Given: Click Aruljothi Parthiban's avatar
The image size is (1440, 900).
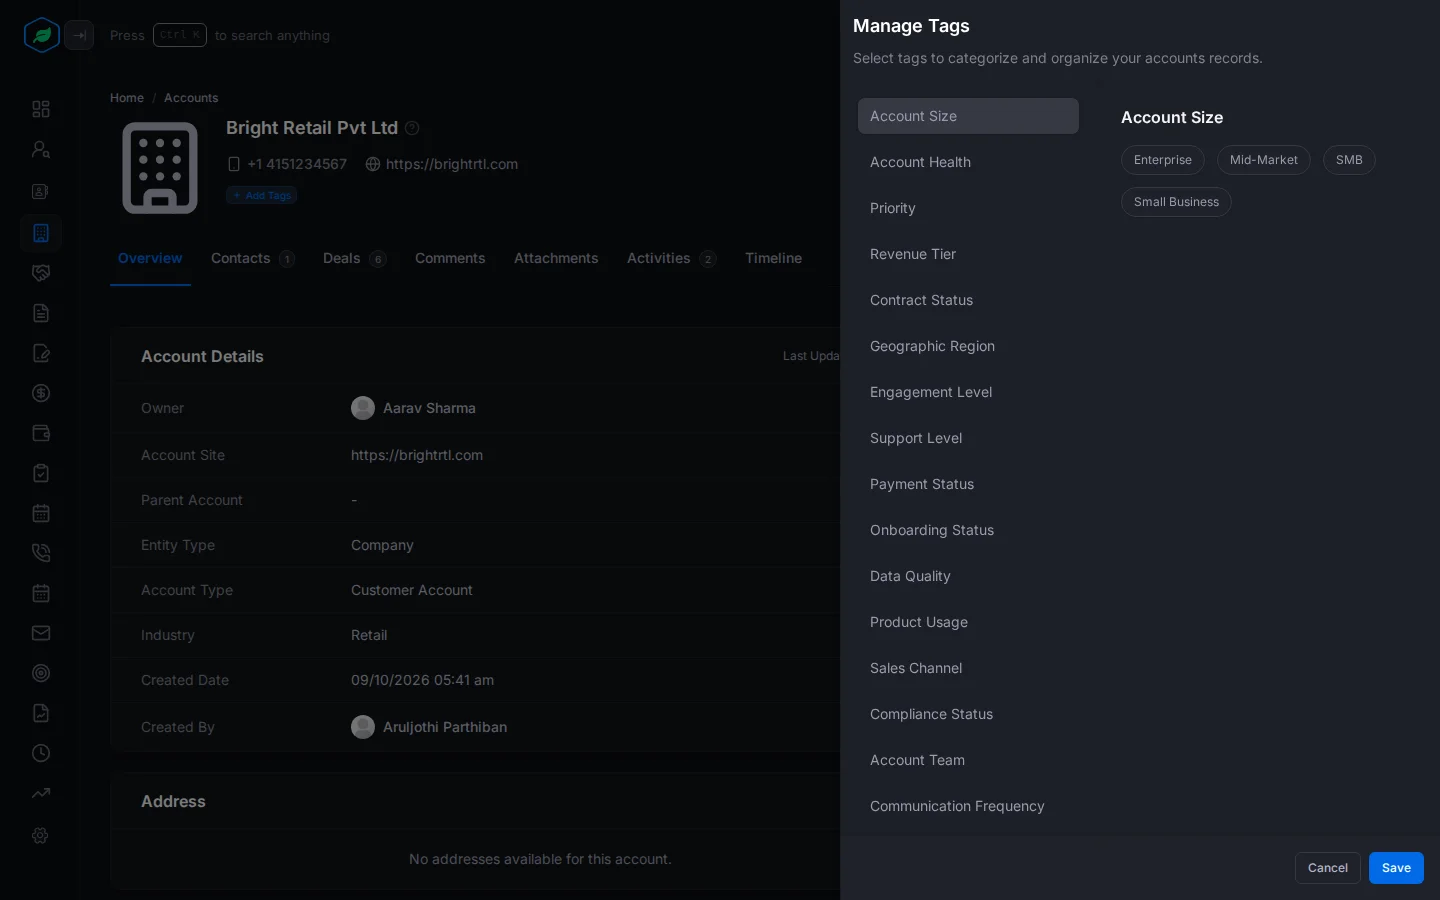Looking at the screenshot, I should [363, 727].
